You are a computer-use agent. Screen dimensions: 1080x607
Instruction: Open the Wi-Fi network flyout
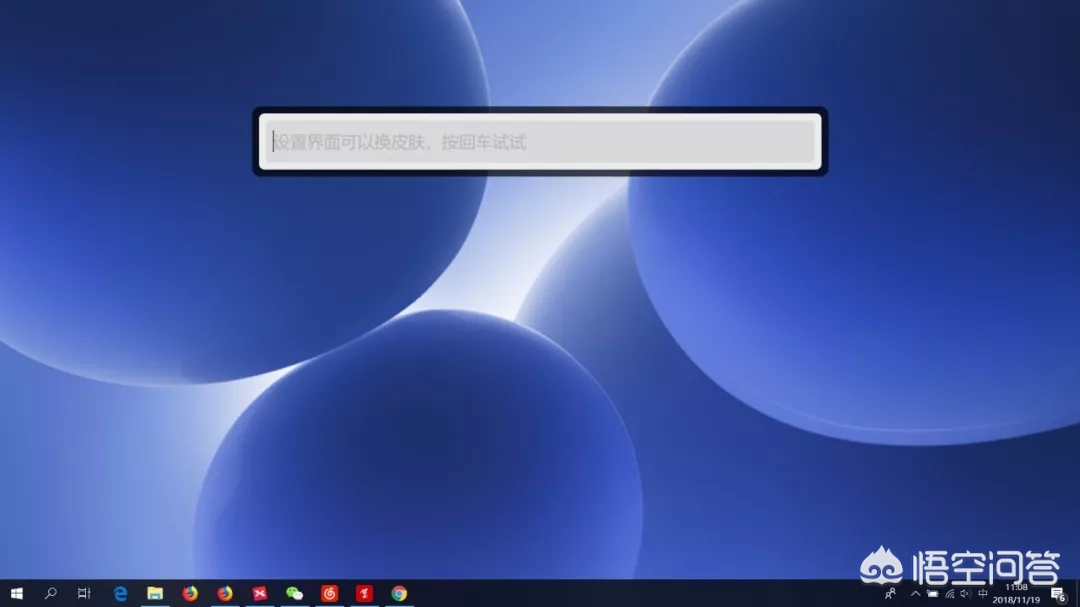point(949,593)
